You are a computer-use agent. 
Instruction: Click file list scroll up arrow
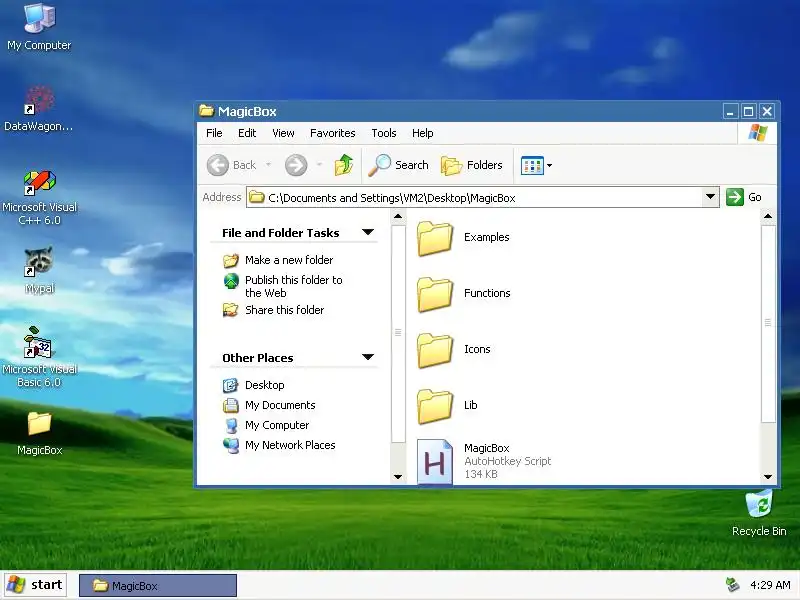[768, 217]
